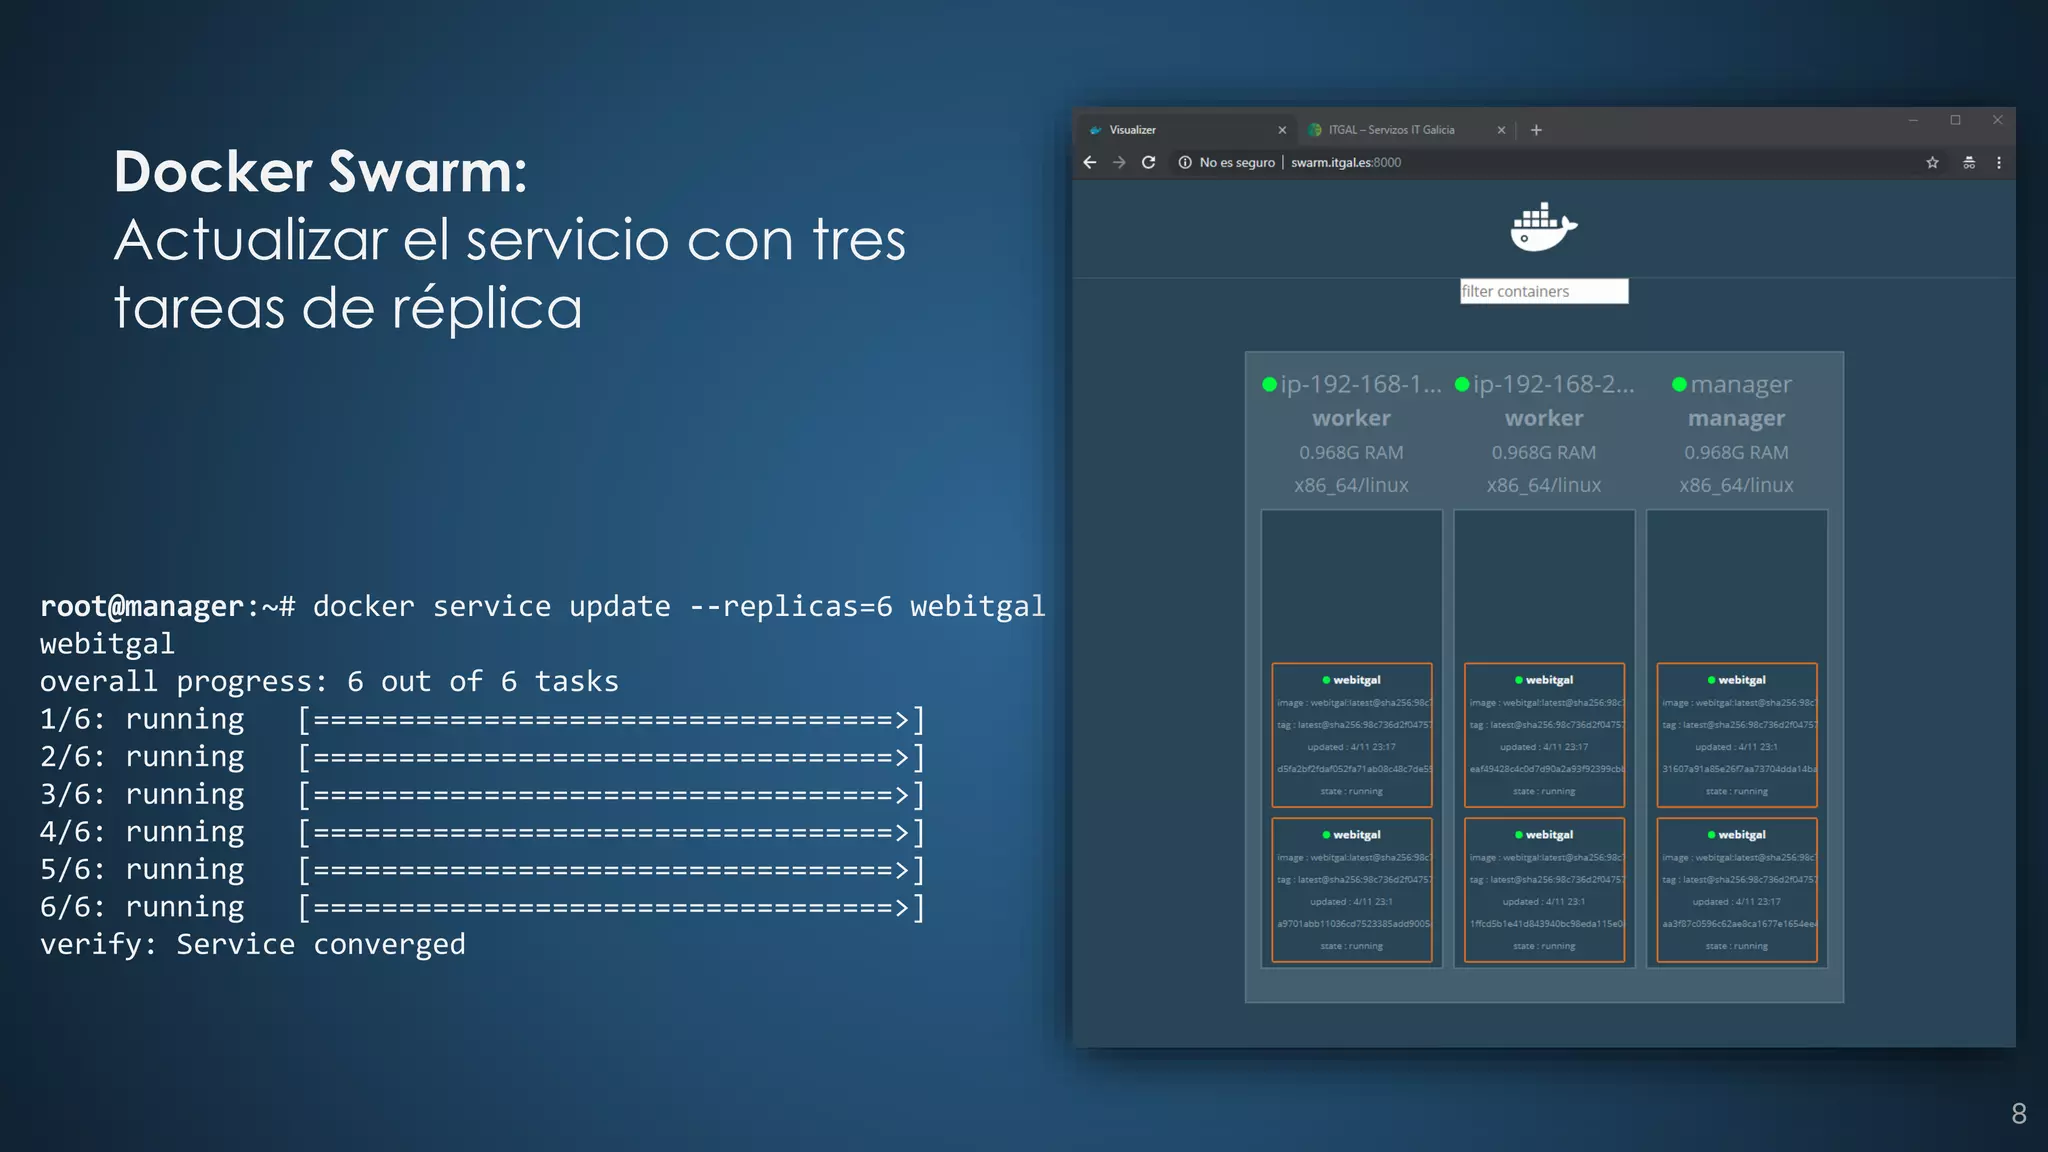This screenshot has height=1152, width=2048.
Task: Switch to the ITGAL – Servizos IT Galicia tab
Action: click(1405, 130)
